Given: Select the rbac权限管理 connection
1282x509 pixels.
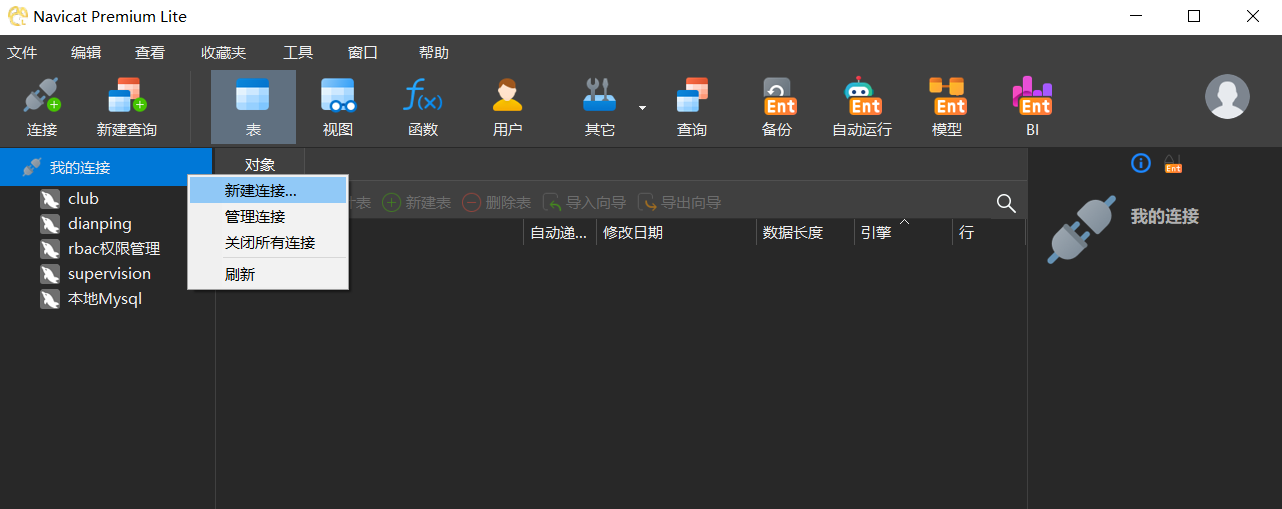Looking at the screenshot, I should point(114,249).
